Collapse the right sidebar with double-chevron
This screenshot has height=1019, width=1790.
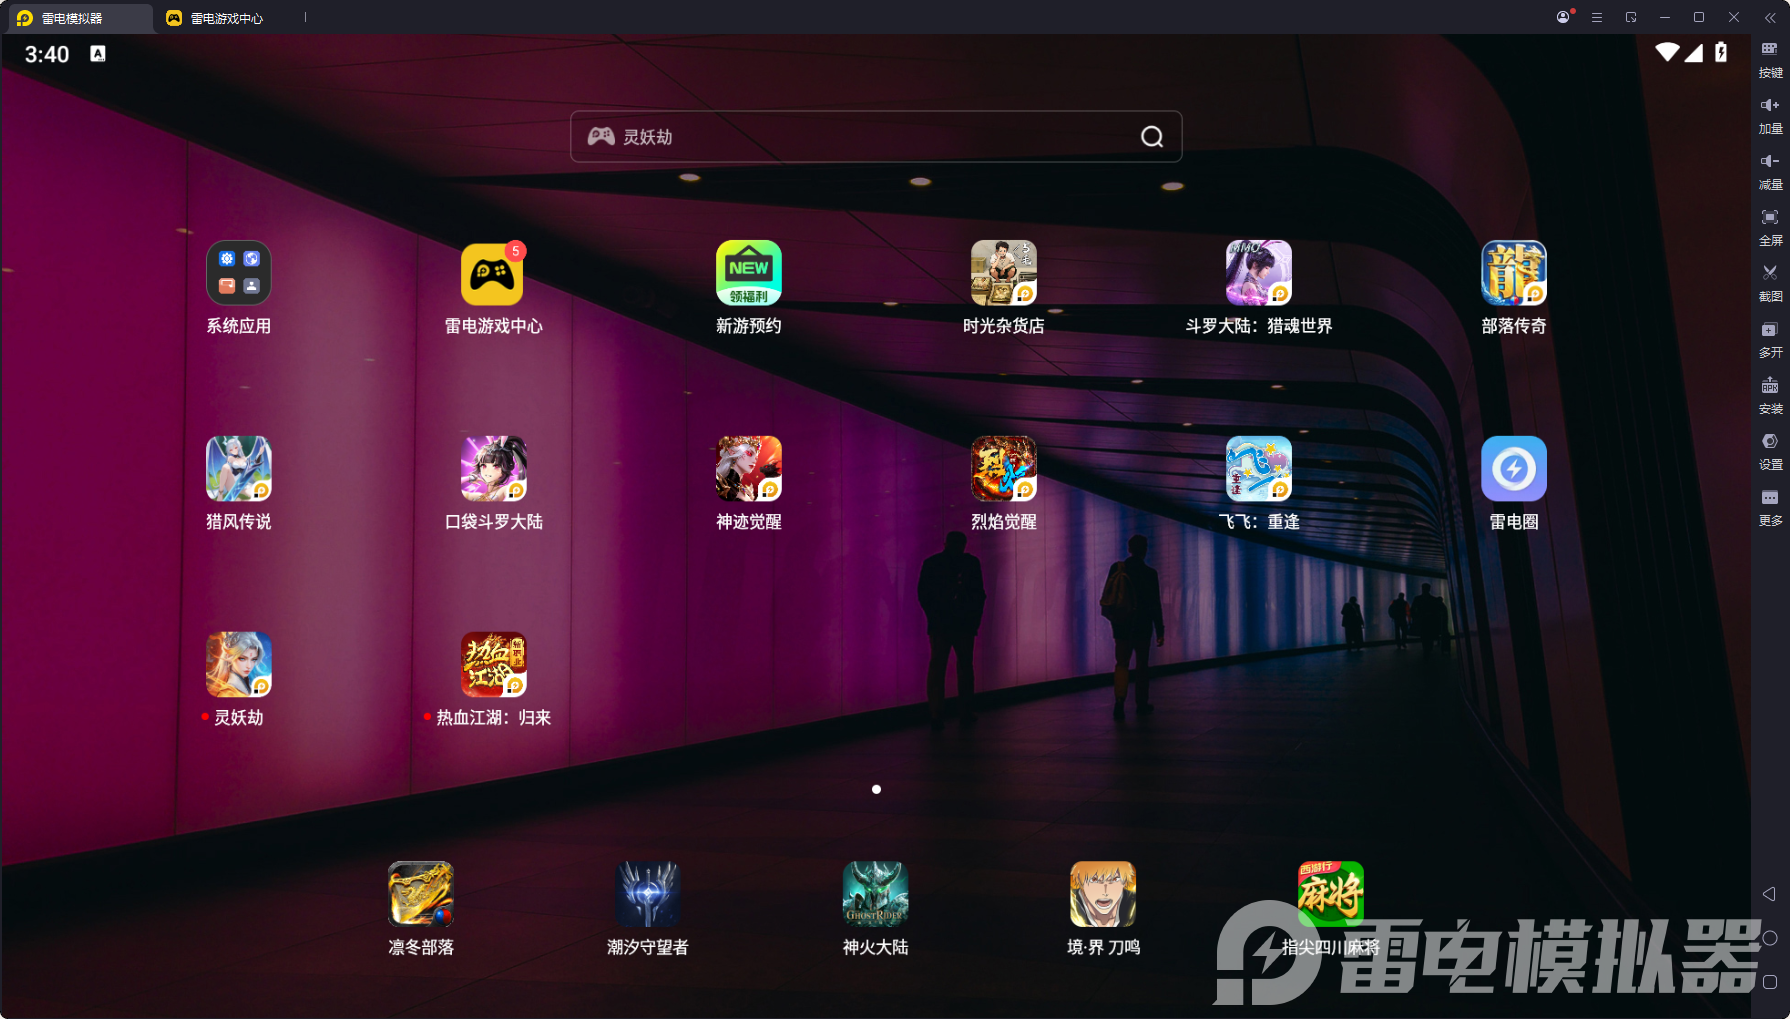click(x=1770, y=18)
